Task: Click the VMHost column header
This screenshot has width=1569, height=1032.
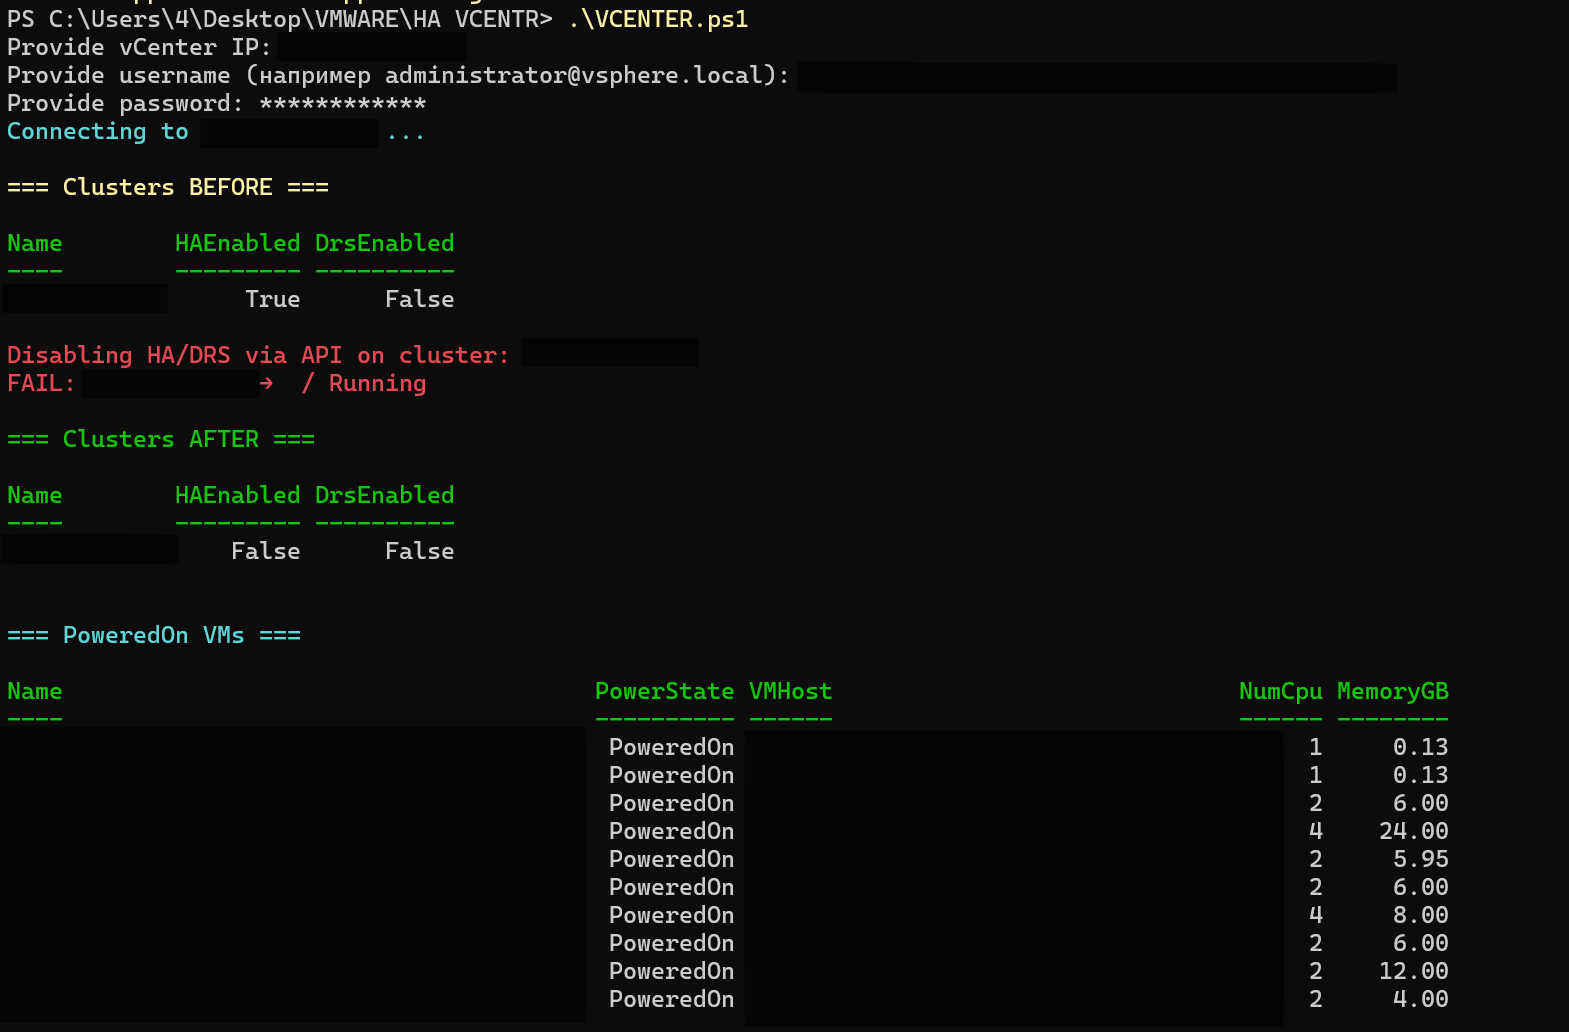Action: 790,692
